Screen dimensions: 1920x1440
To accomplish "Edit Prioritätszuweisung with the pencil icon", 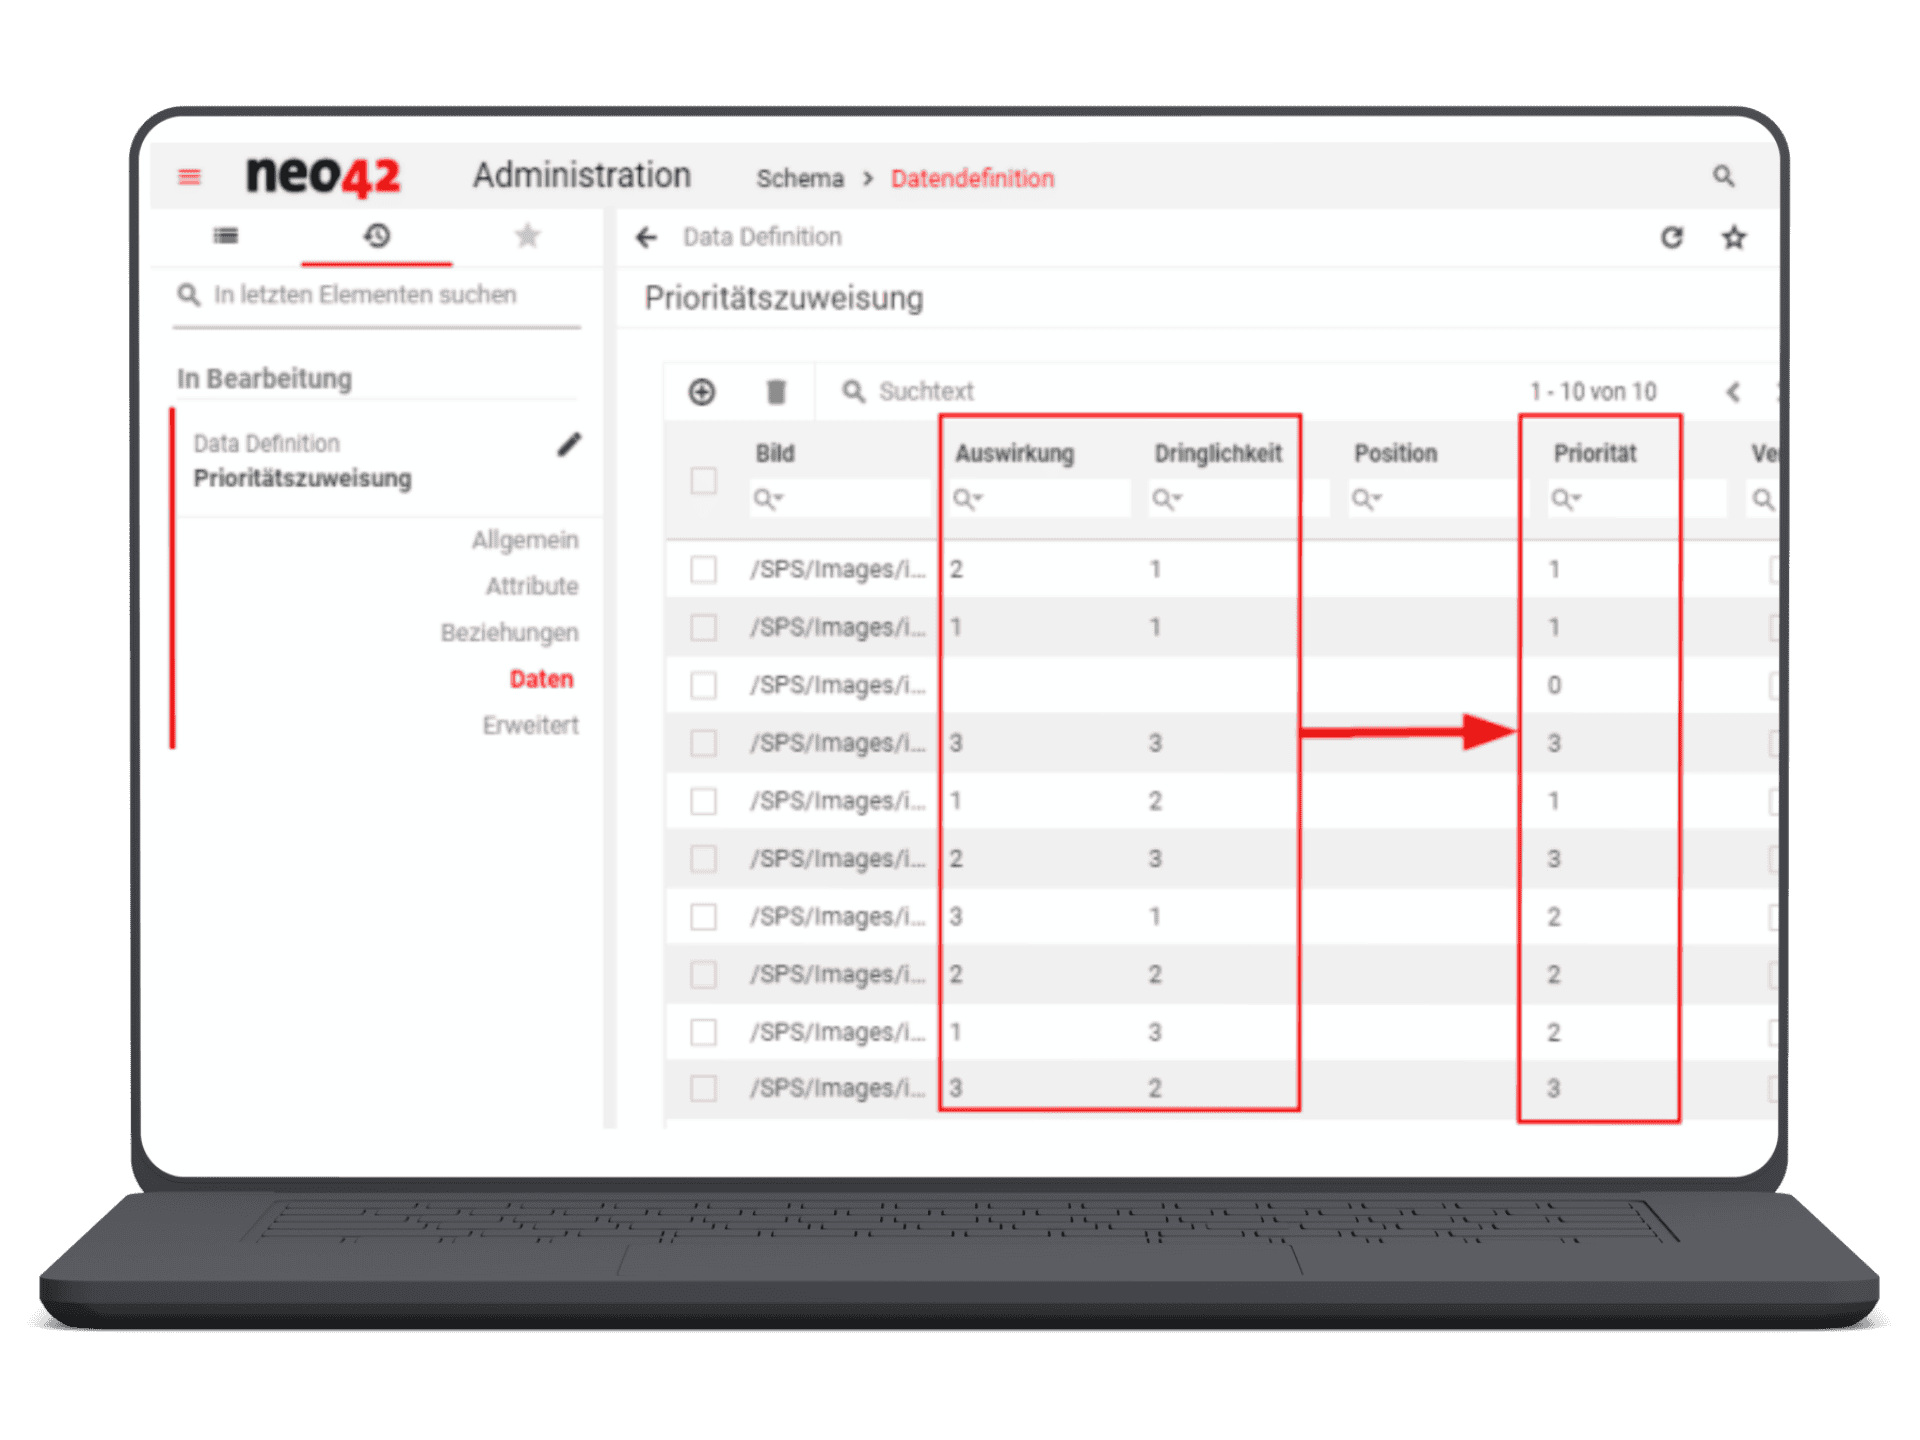I will 568,445.
